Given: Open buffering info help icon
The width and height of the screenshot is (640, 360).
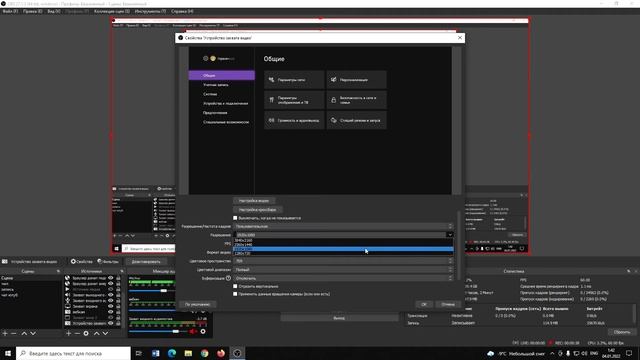Looking at the screenshot, I should click(229, 278).
